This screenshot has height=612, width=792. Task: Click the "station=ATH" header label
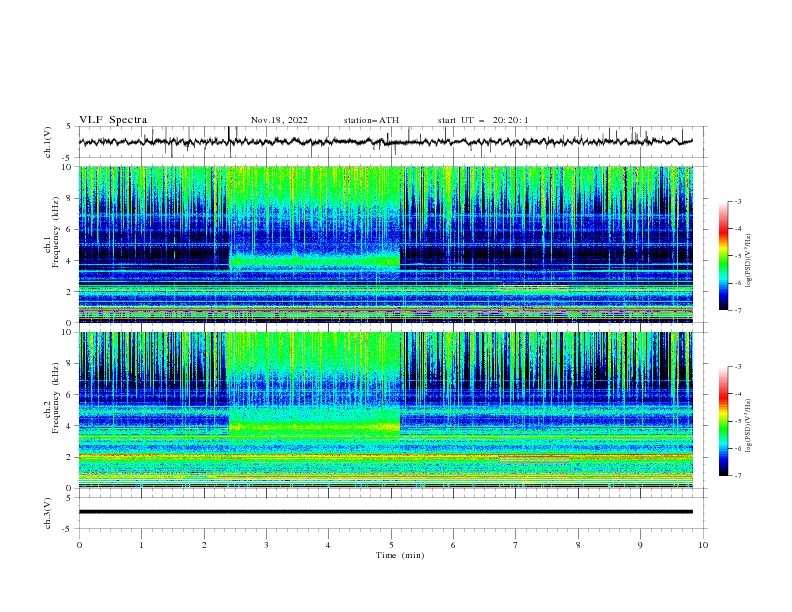tap(371, 120)
